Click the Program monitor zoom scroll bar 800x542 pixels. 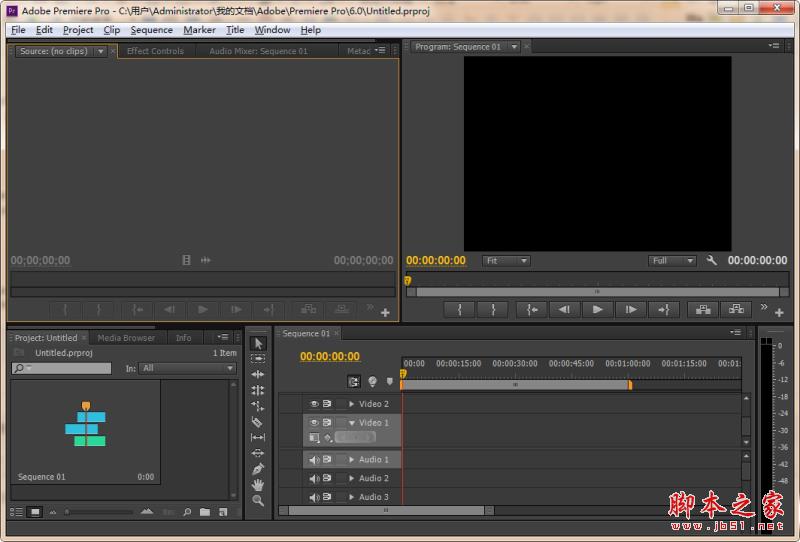click(597, 292)
